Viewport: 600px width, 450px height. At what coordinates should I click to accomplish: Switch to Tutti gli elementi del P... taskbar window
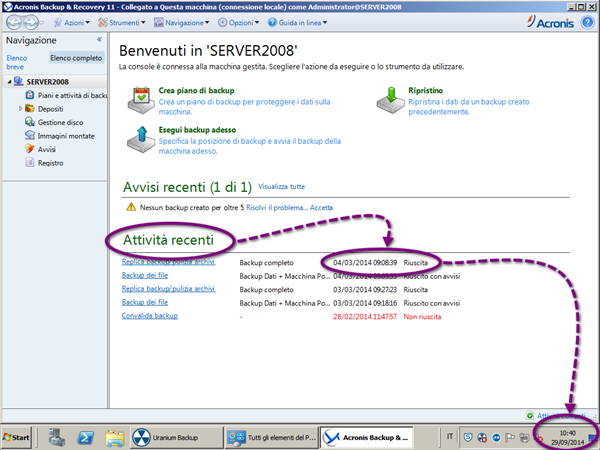(x=272, y=437)
